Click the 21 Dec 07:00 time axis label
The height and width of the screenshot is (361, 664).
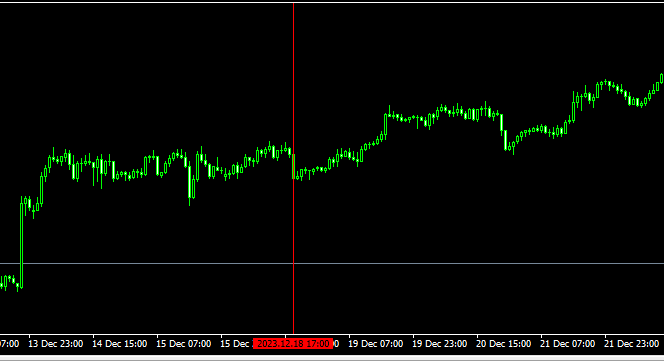click(x=567, y=344)
